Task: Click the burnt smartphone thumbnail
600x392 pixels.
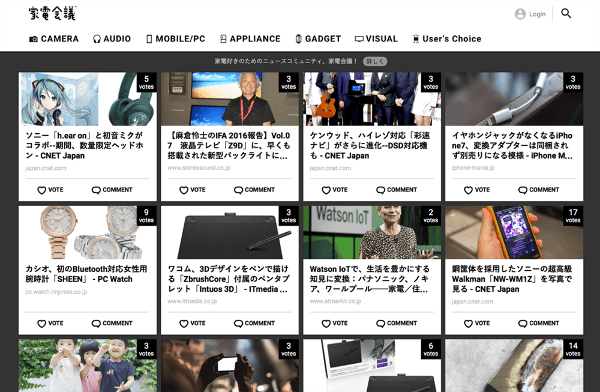Action: (514, 366)
